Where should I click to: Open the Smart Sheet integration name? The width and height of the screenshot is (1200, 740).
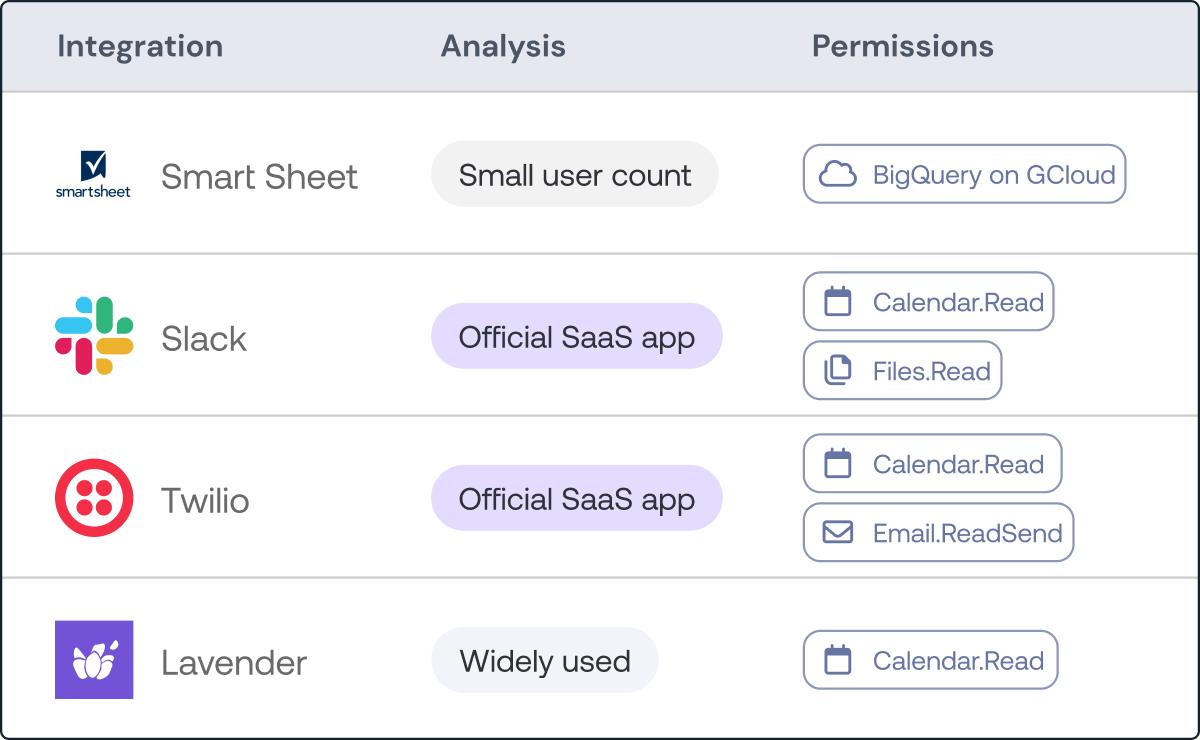pos(259,177)
